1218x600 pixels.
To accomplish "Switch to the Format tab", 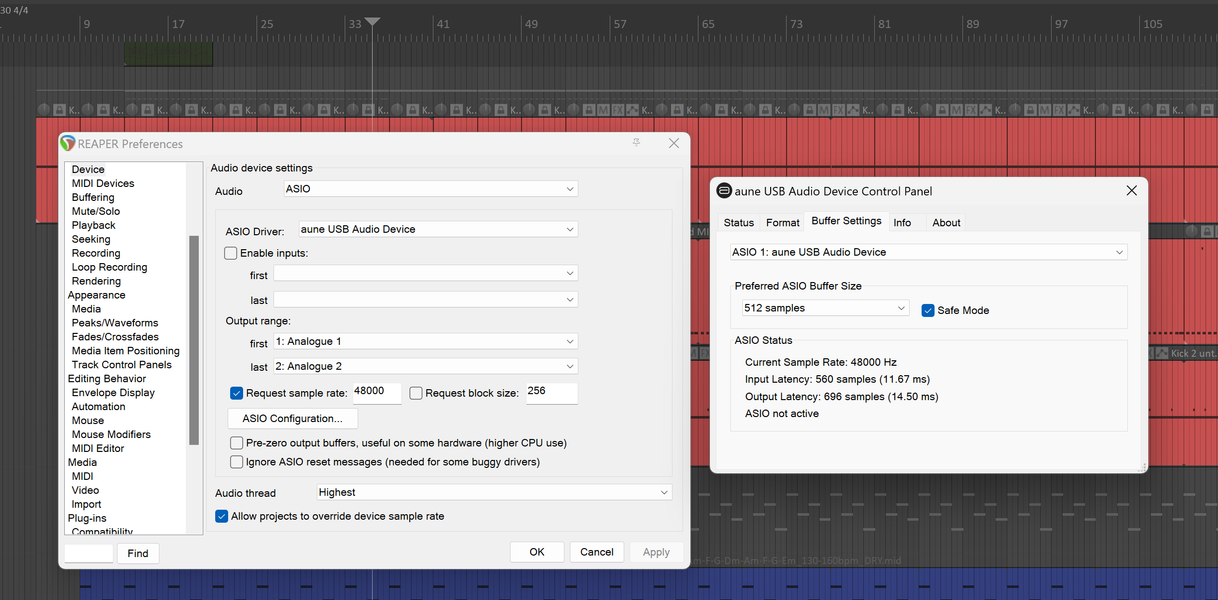I will [783, 223].
